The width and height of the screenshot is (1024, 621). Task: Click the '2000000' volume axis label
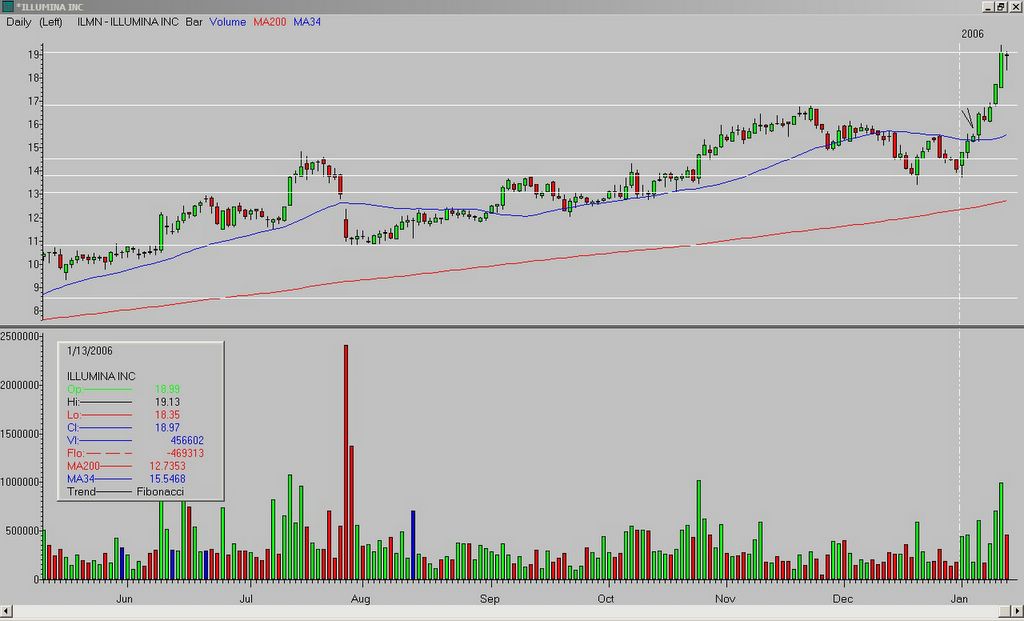(x=20, y=385)
